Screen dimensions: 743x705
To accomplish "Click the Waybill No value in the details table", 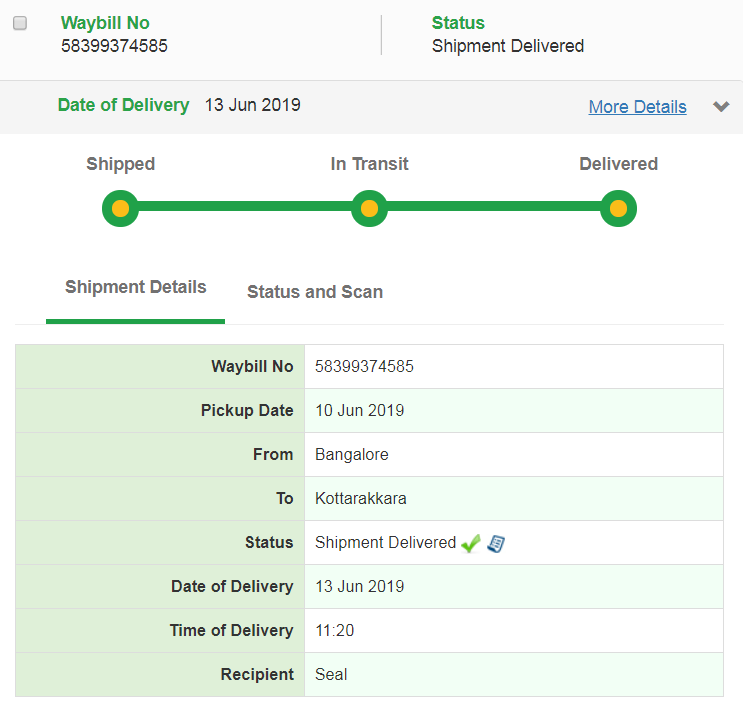I will click(x=364, y=367).
